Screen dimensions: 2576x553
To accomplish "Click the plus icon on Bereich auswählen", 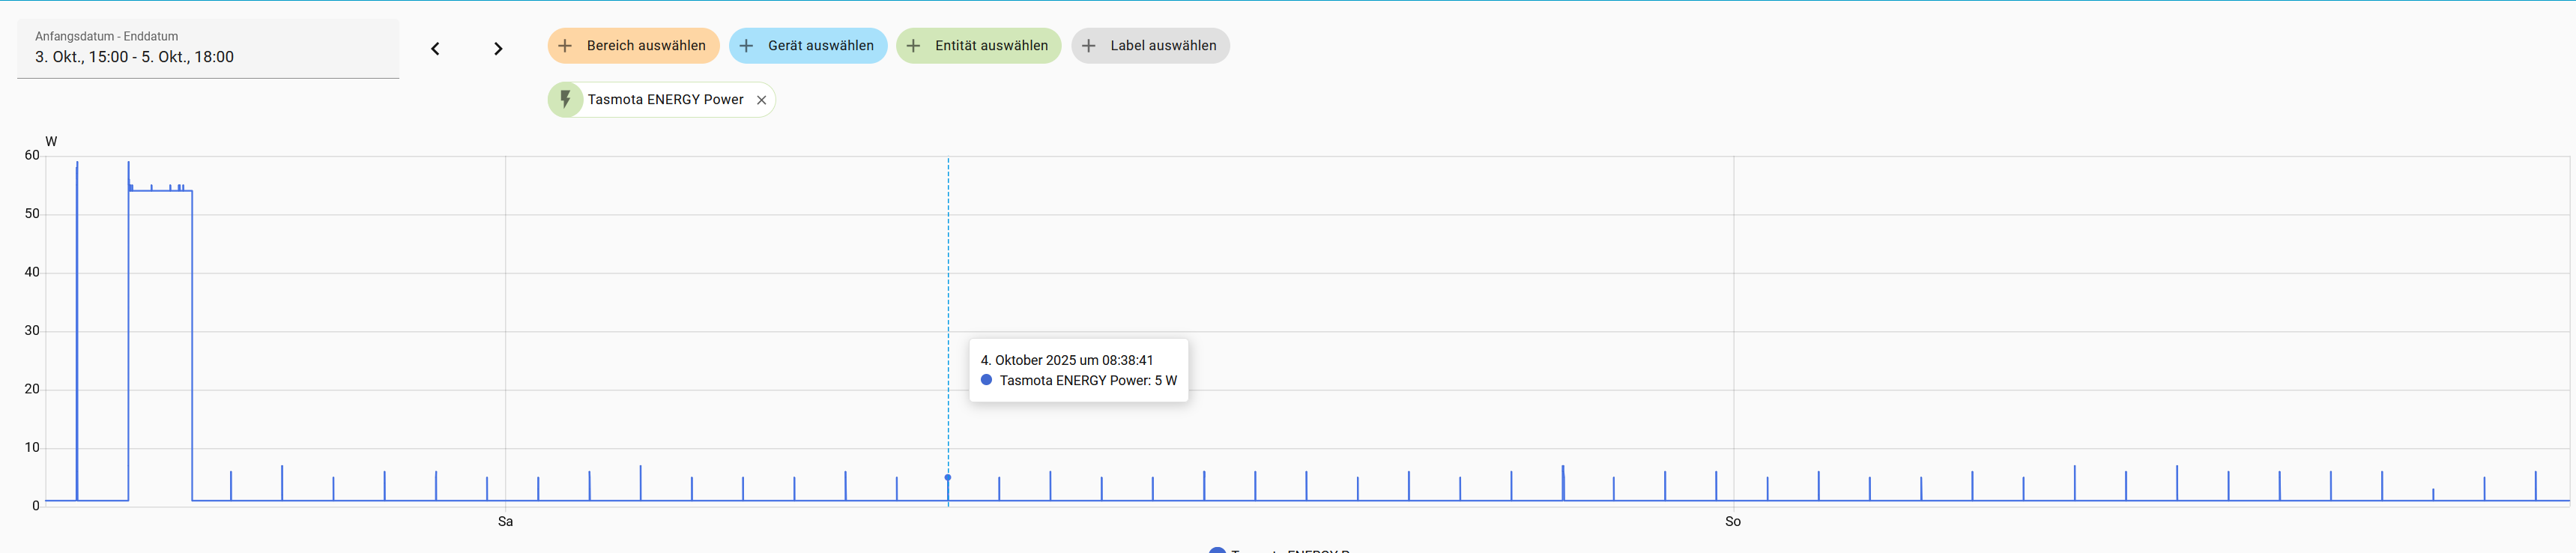I will point(565,46).
